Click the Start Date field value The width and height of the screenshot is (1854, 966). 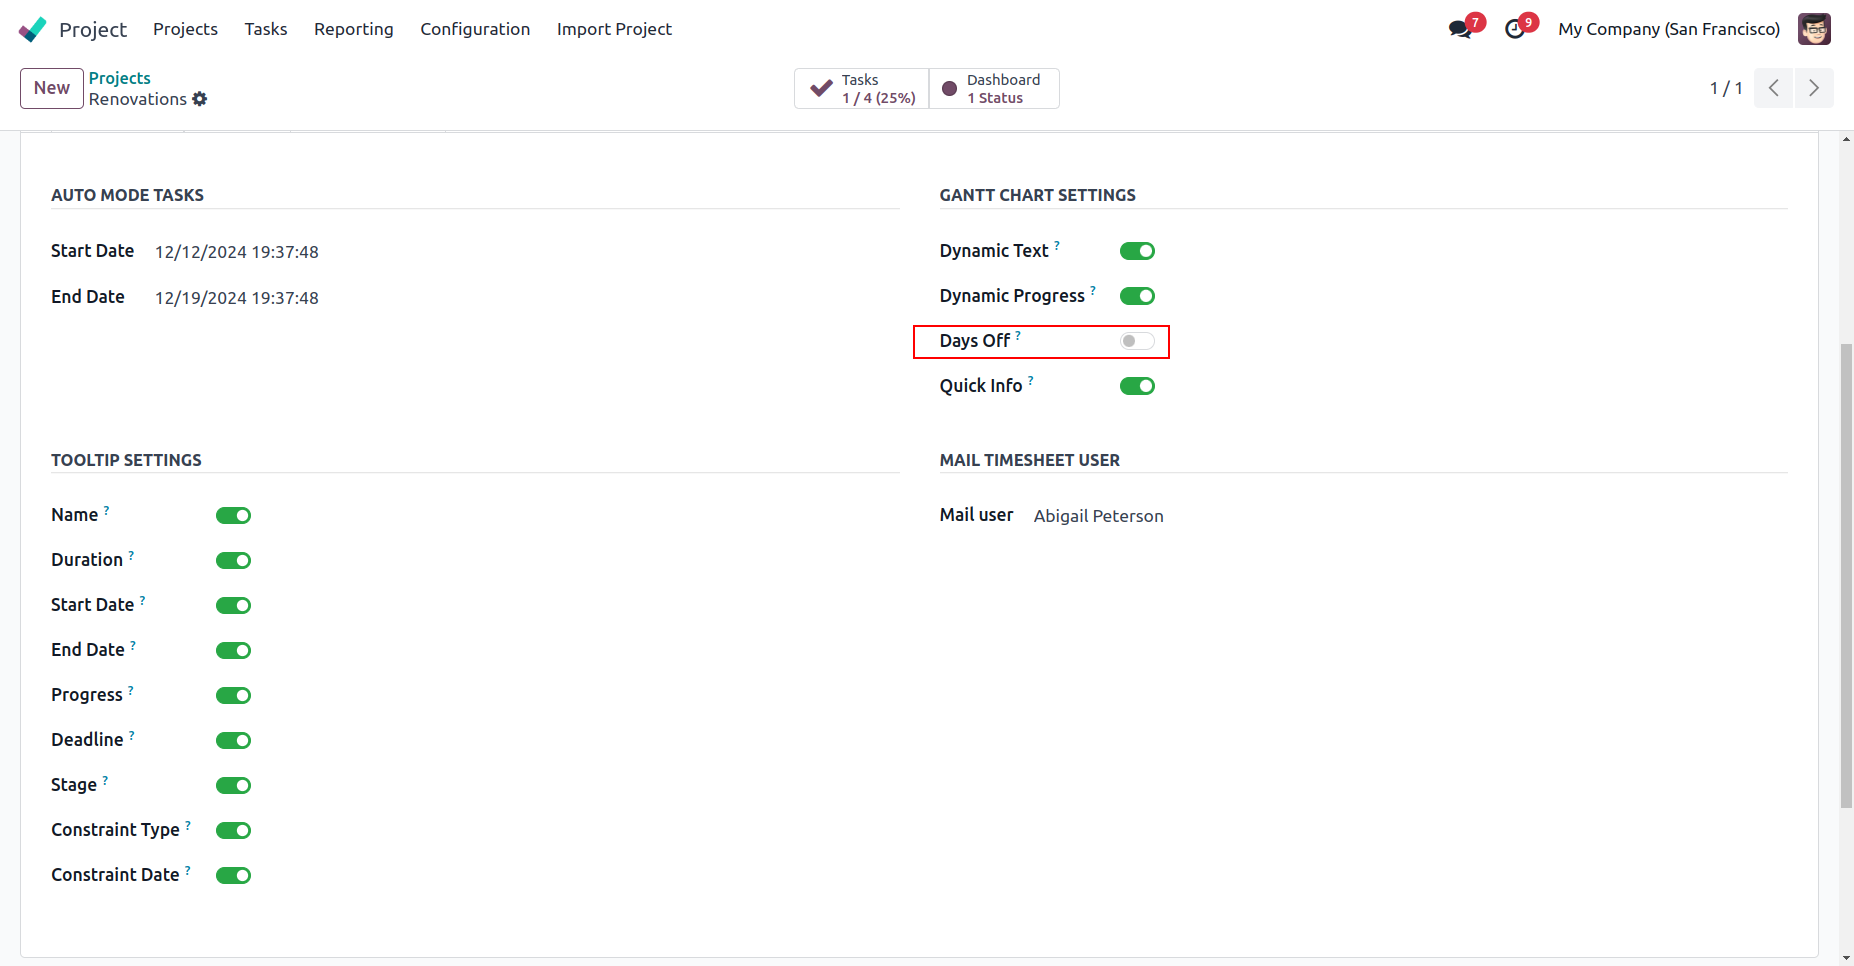(x=237, y=252)
